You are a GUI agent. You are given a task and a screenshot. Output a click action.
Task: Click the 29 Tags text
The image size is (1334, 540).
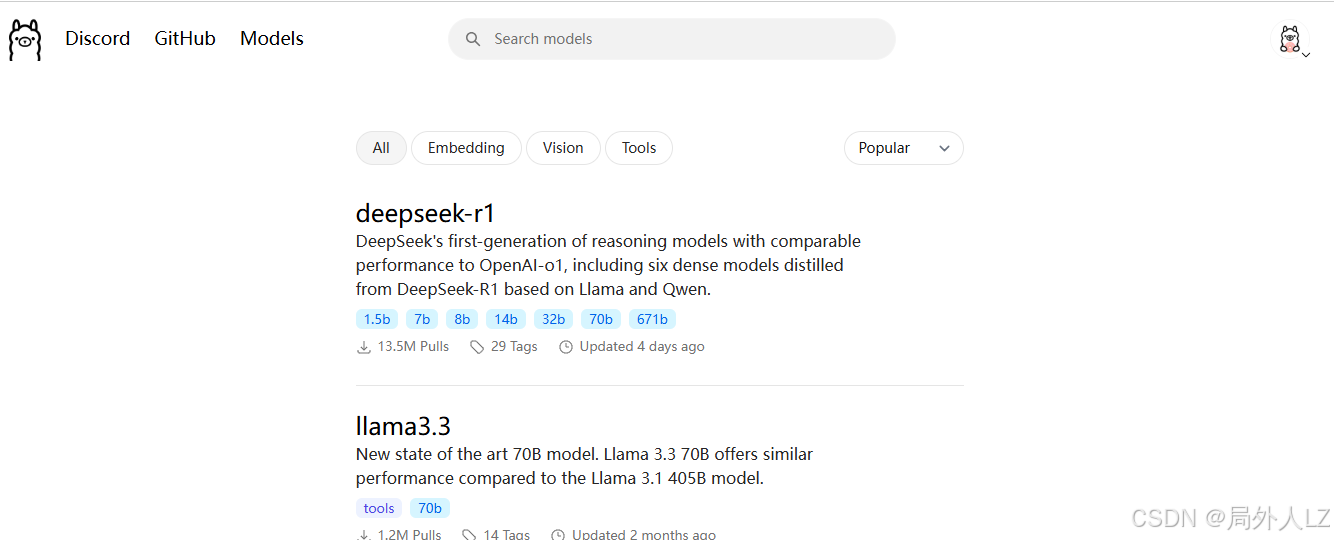[x=514, y=347]
